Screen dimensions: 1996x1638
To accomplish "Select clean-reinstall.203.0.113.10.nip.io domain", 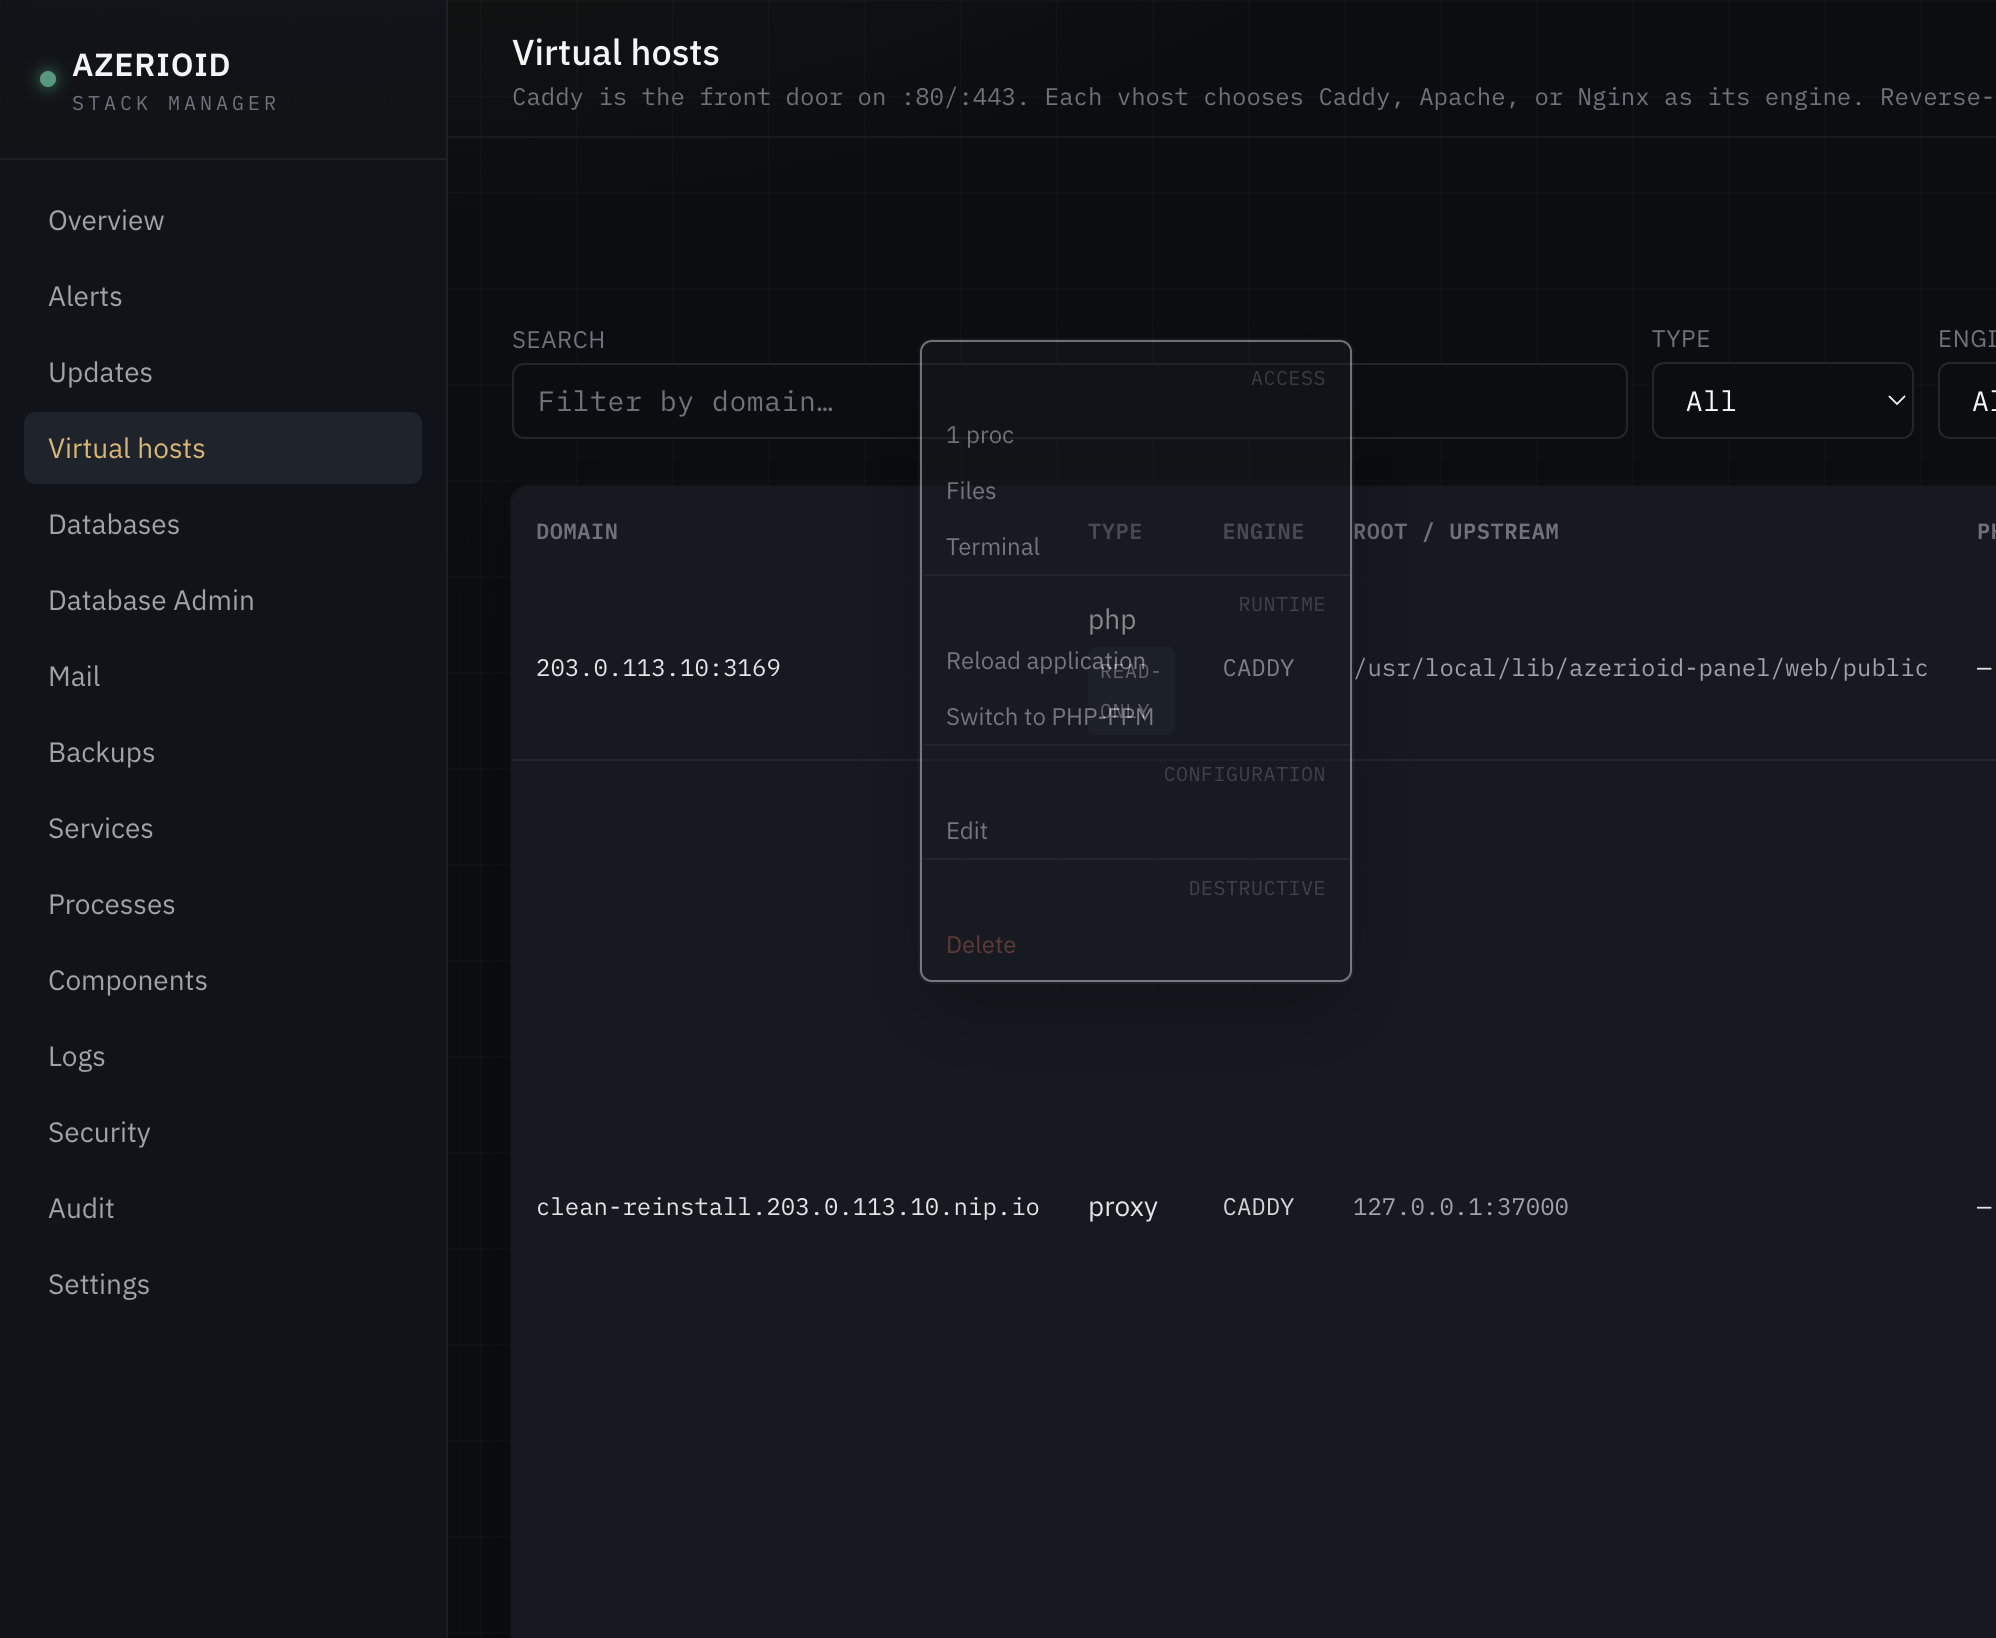I will tap(788, 1207).
